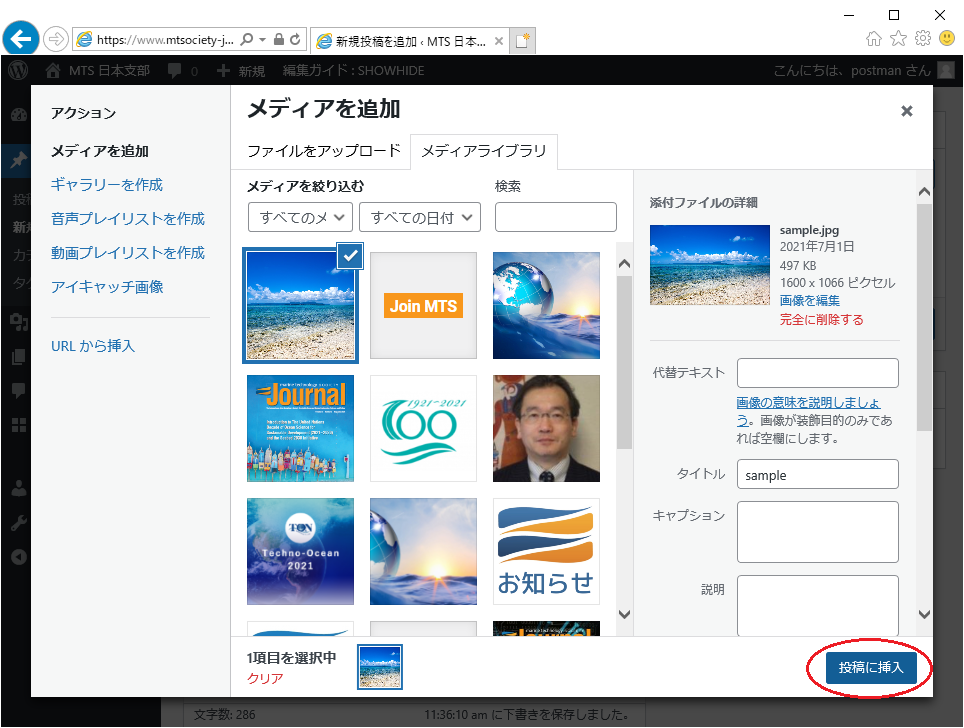
Task: Click the 代替テキスト input field
Action: tap(817, 373)
